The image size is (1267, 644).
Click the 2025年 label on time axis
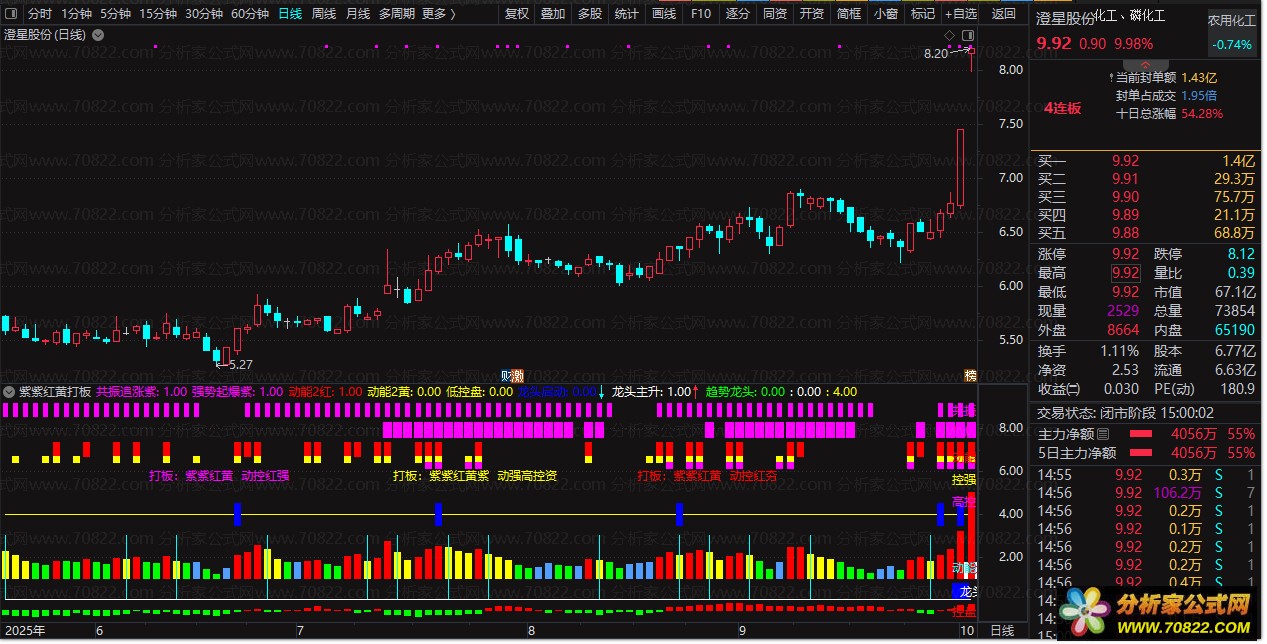click(x=24, y=631)
